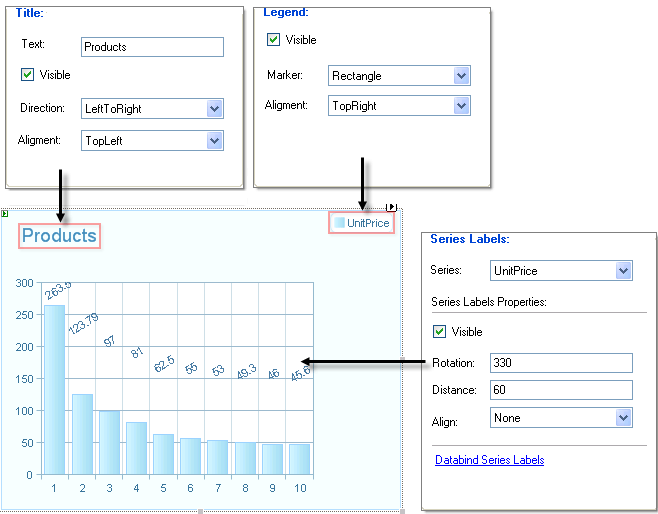Open the Series UnitPrice dropdown
Image resolution: width=658 pixels, height=514 pixels.
pyautogui.click(x=624, y=271)
